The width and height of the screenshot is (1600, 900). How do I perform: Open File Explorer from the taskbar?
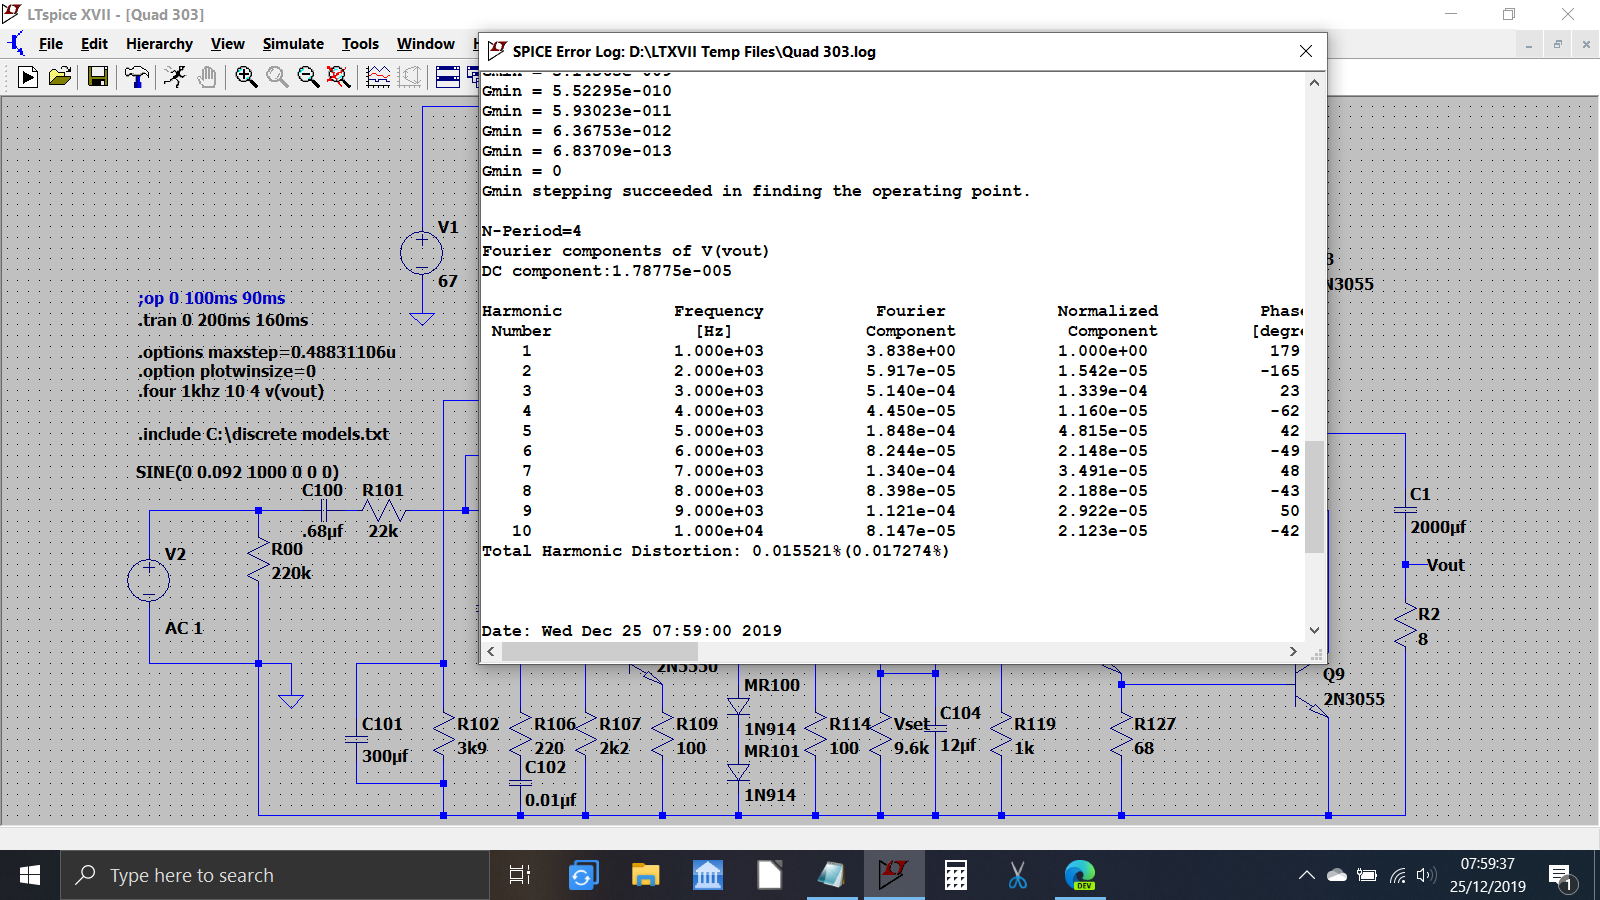645,876
